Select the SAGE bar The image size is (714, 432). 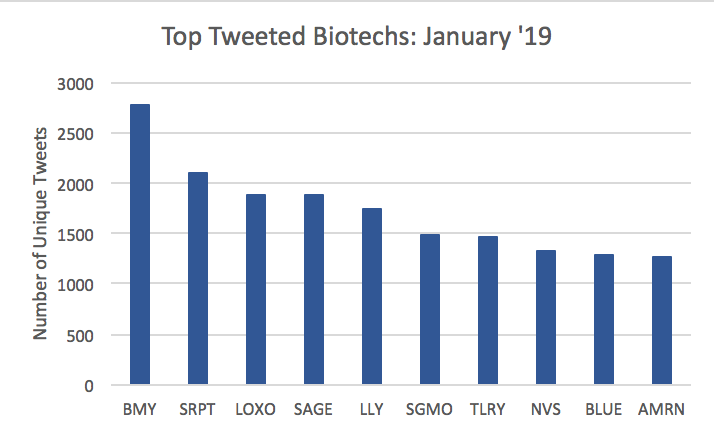(314, 290)
